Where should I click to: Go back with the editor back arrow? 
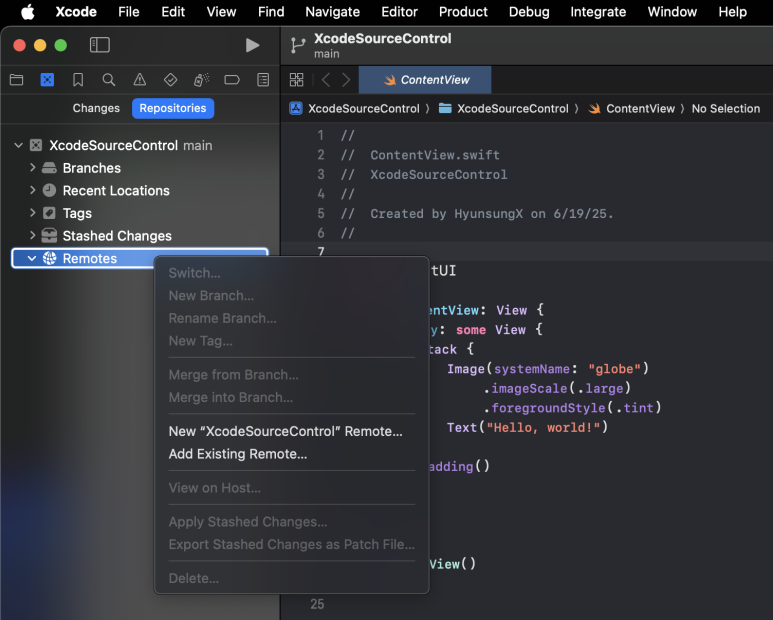(x=325, y=79)
